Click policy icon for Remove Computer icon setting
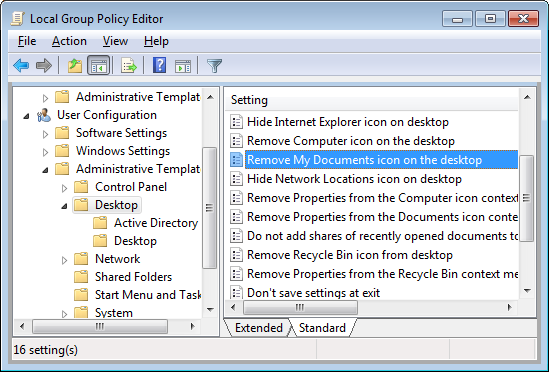 (x=236, y=141)
